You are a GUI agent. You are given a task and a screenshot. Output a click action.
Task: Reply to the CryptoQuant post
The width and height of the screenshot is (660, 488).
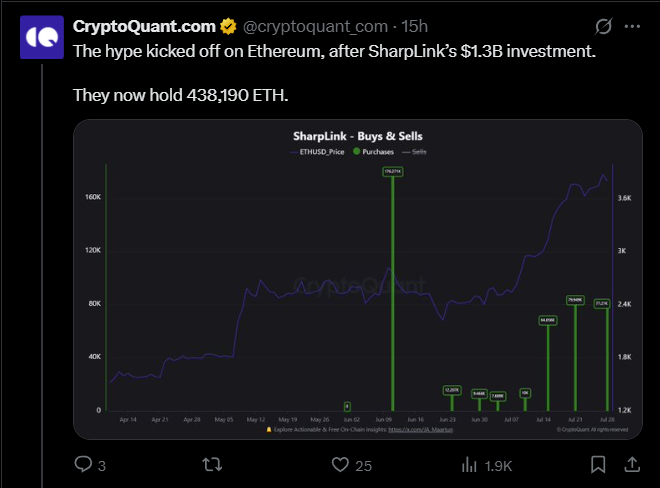[83, 464]
